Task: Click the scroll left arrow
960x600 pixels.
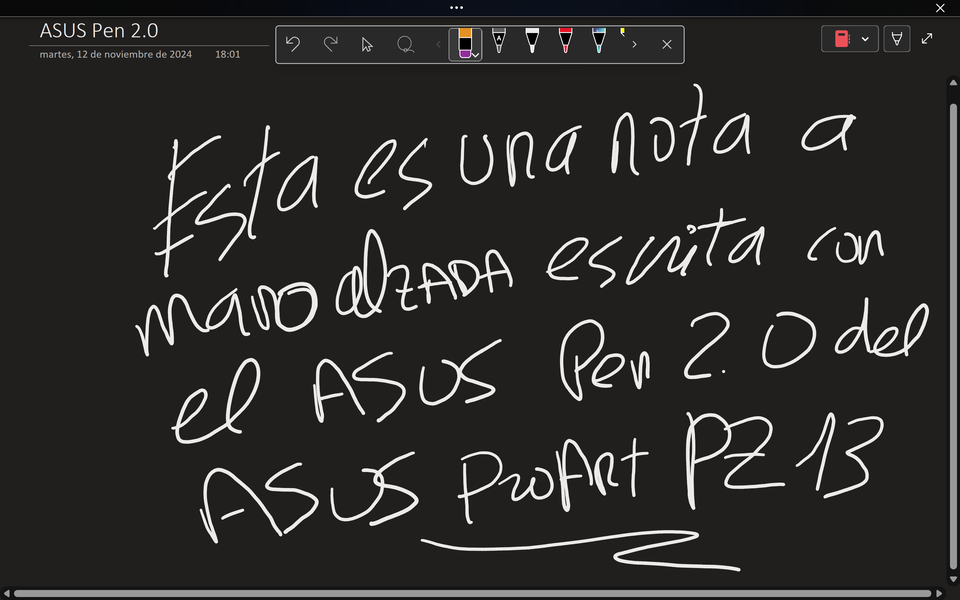Action: (x=6, y=594)
